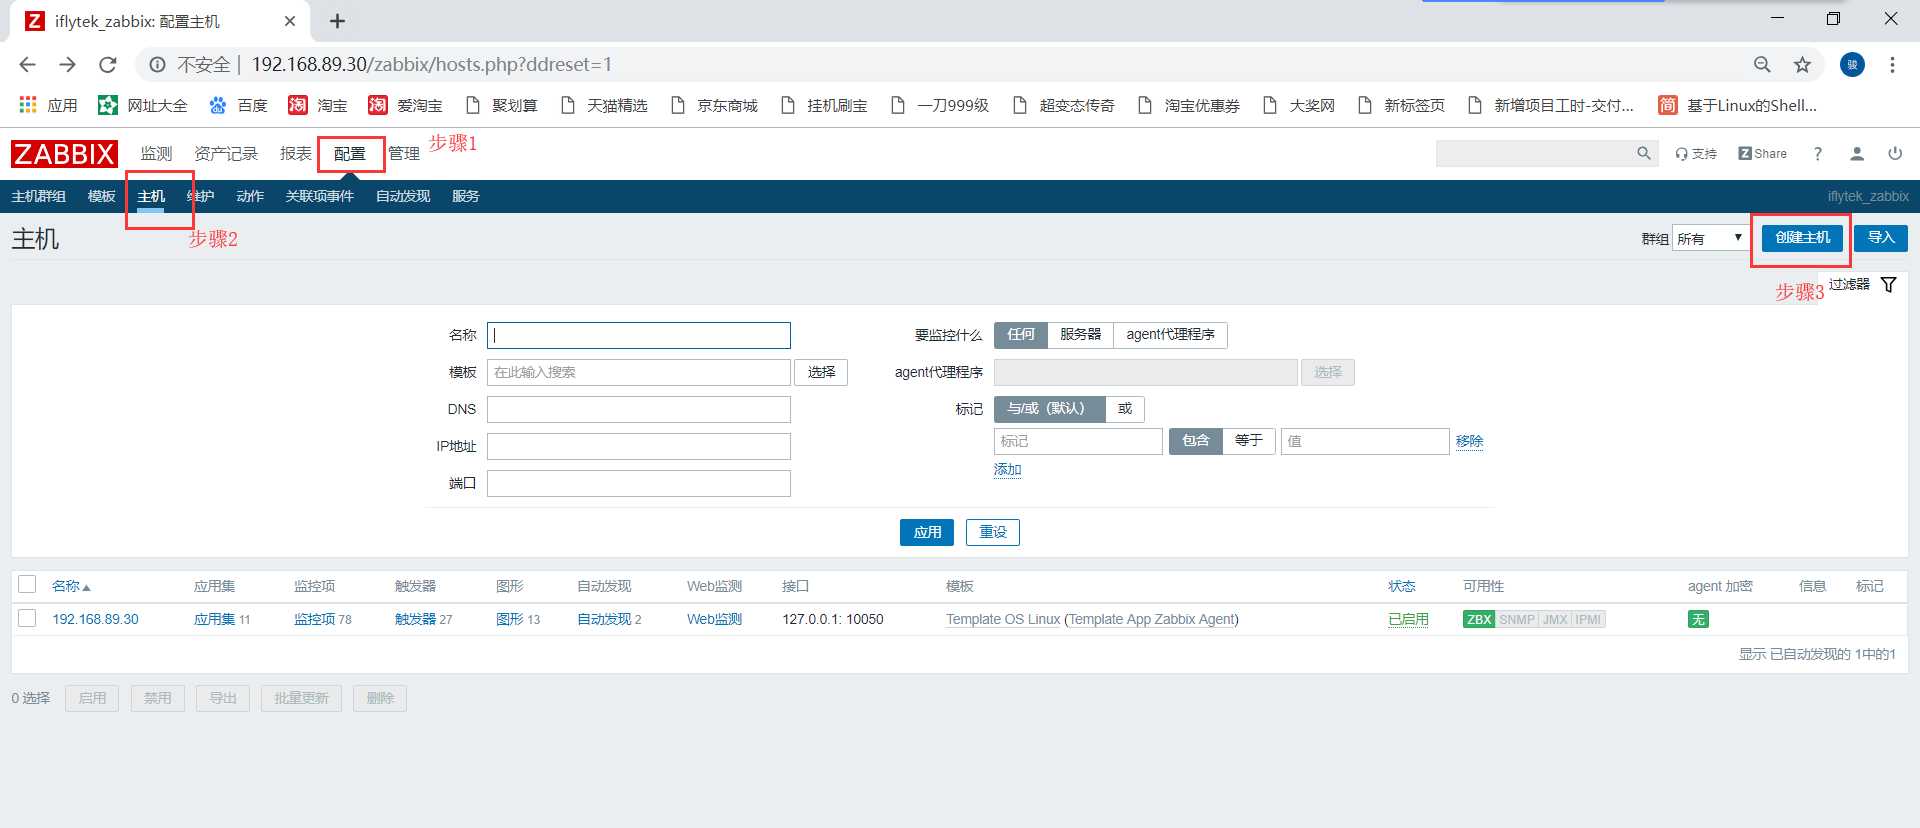Click the browser address bar URL
Image resolution: width=1920 pixels, height=828 pixels.
coord(431,65)
